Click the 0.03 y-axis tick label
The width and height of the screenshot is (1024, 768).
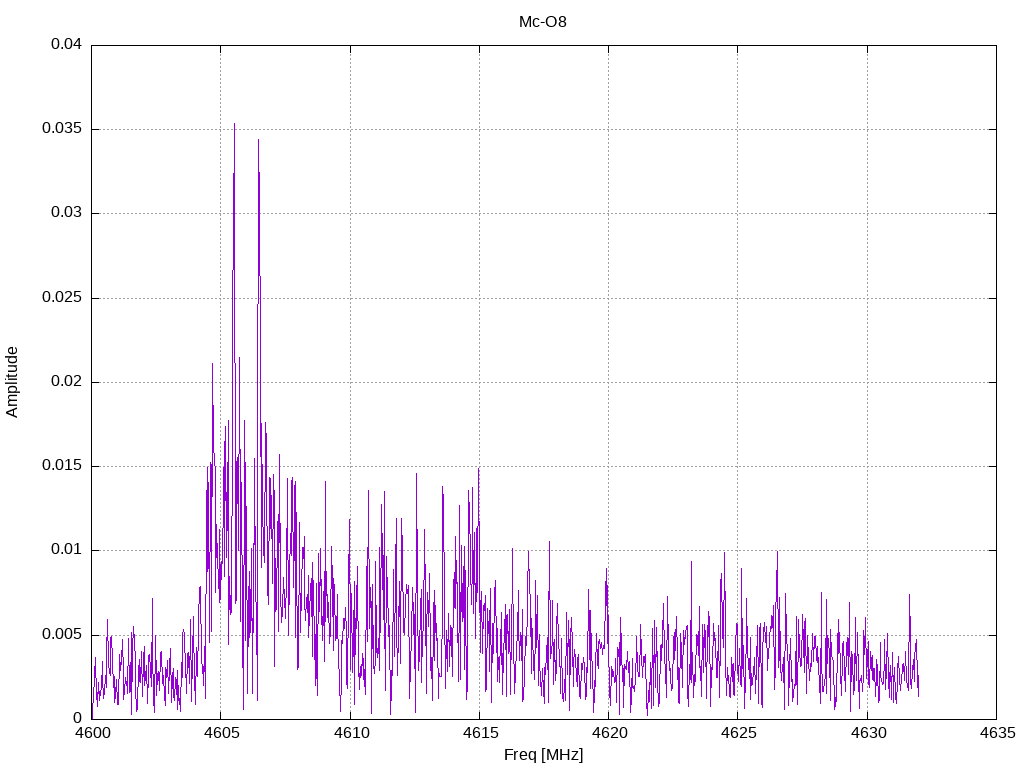click(67, 213)
